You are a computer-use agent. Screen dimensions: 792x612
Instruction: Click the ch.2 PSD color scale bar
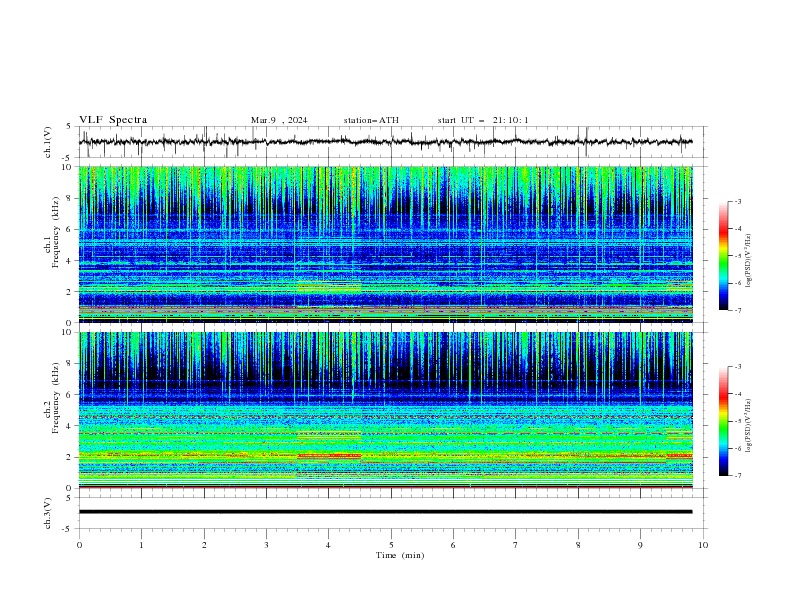point(724,421)
